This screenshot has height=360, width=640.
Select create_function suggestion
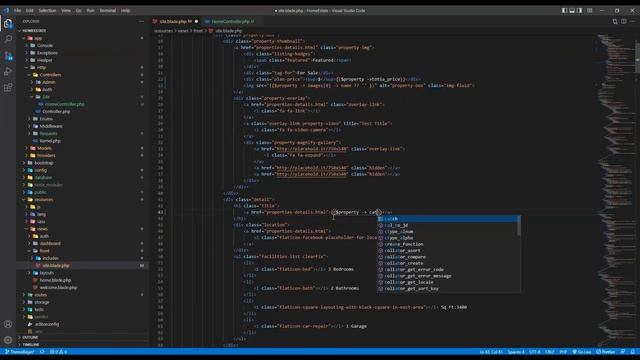click(x=448, y=244)
